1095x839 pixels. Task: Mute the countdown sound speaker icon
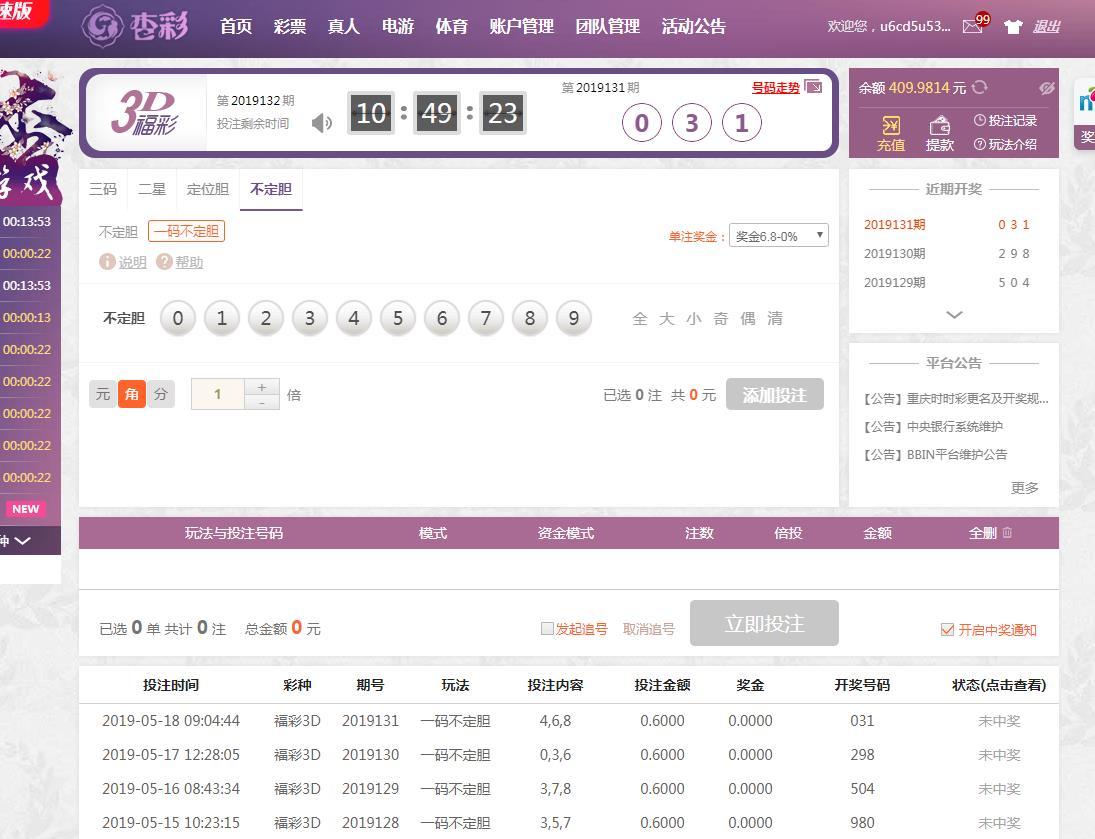321,123
